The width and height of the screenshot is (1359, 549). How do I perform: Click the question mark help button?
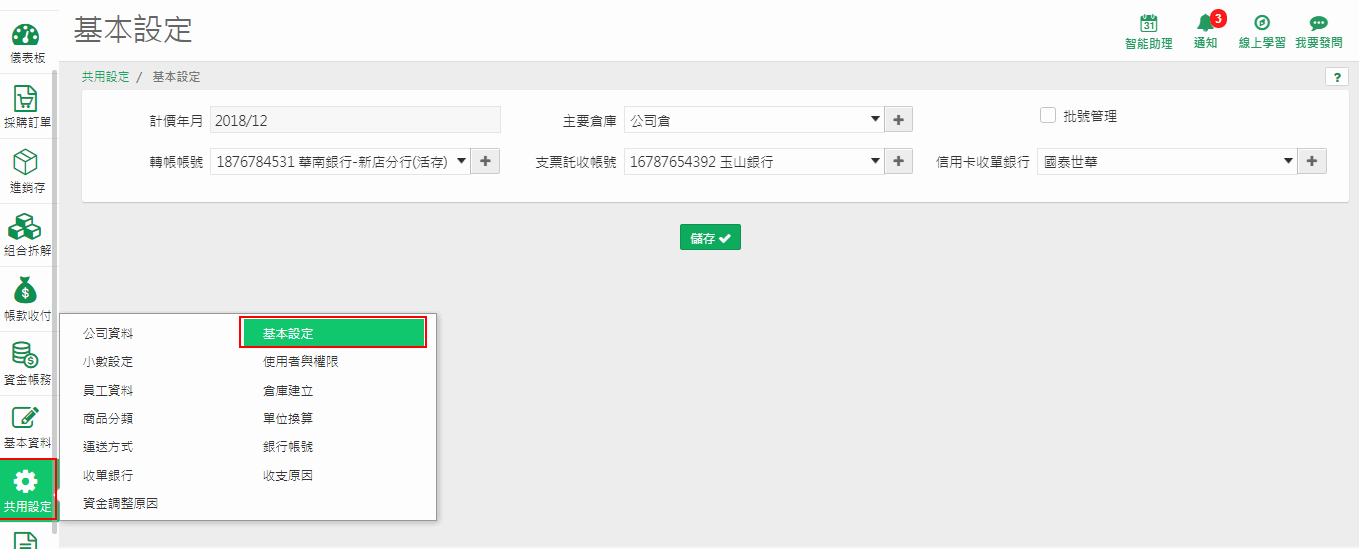tap(1336, 77)
